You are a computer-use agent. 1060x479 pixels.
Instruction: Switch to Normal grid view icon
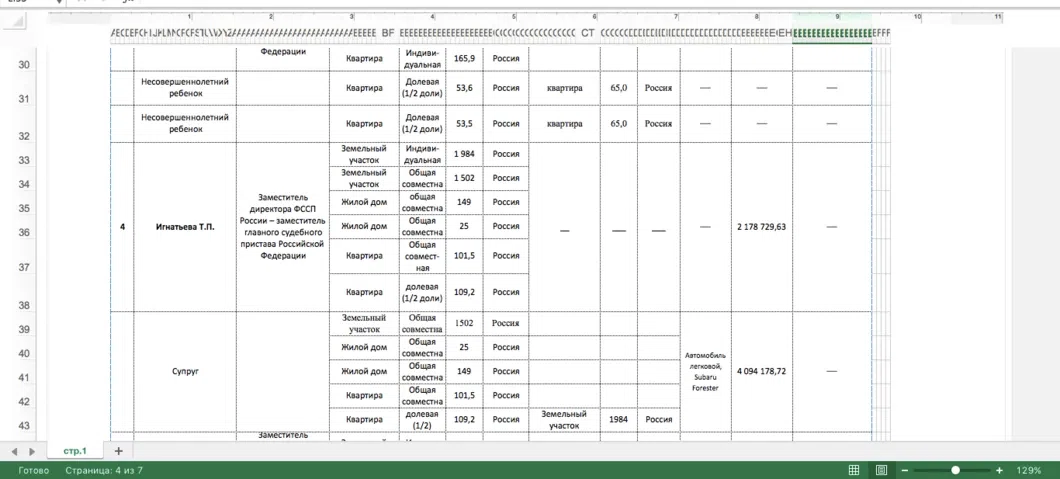(854, 470)
